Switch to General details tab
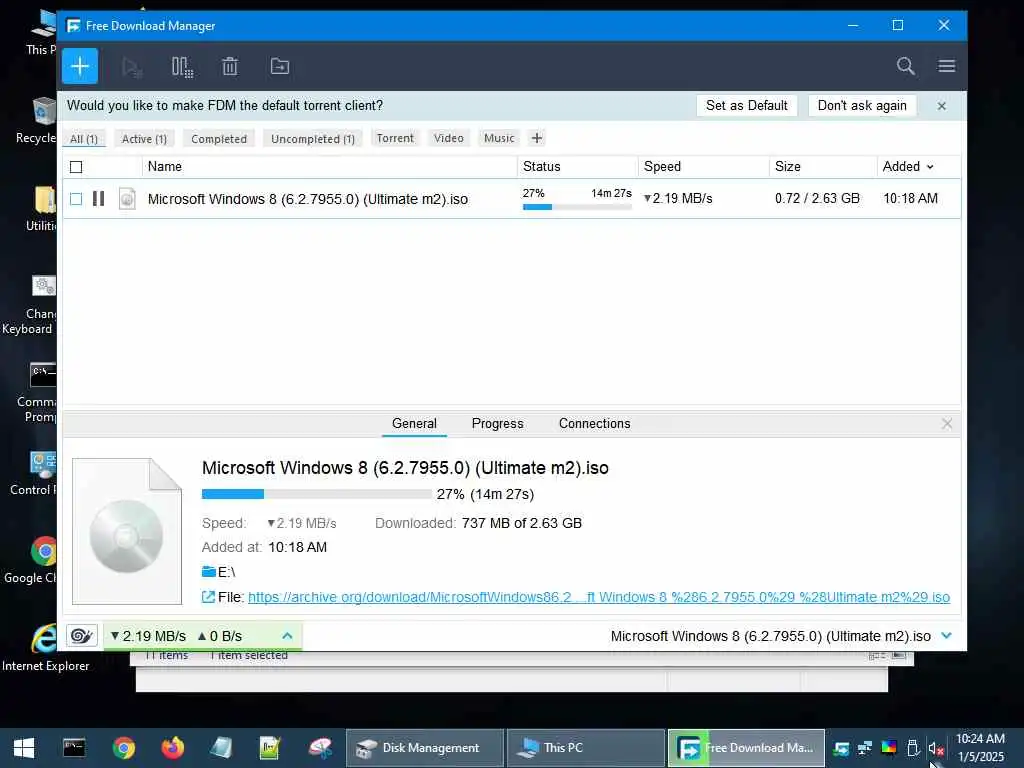The image size is (1024, 768). pyautogui.click(x=414, y=424)
